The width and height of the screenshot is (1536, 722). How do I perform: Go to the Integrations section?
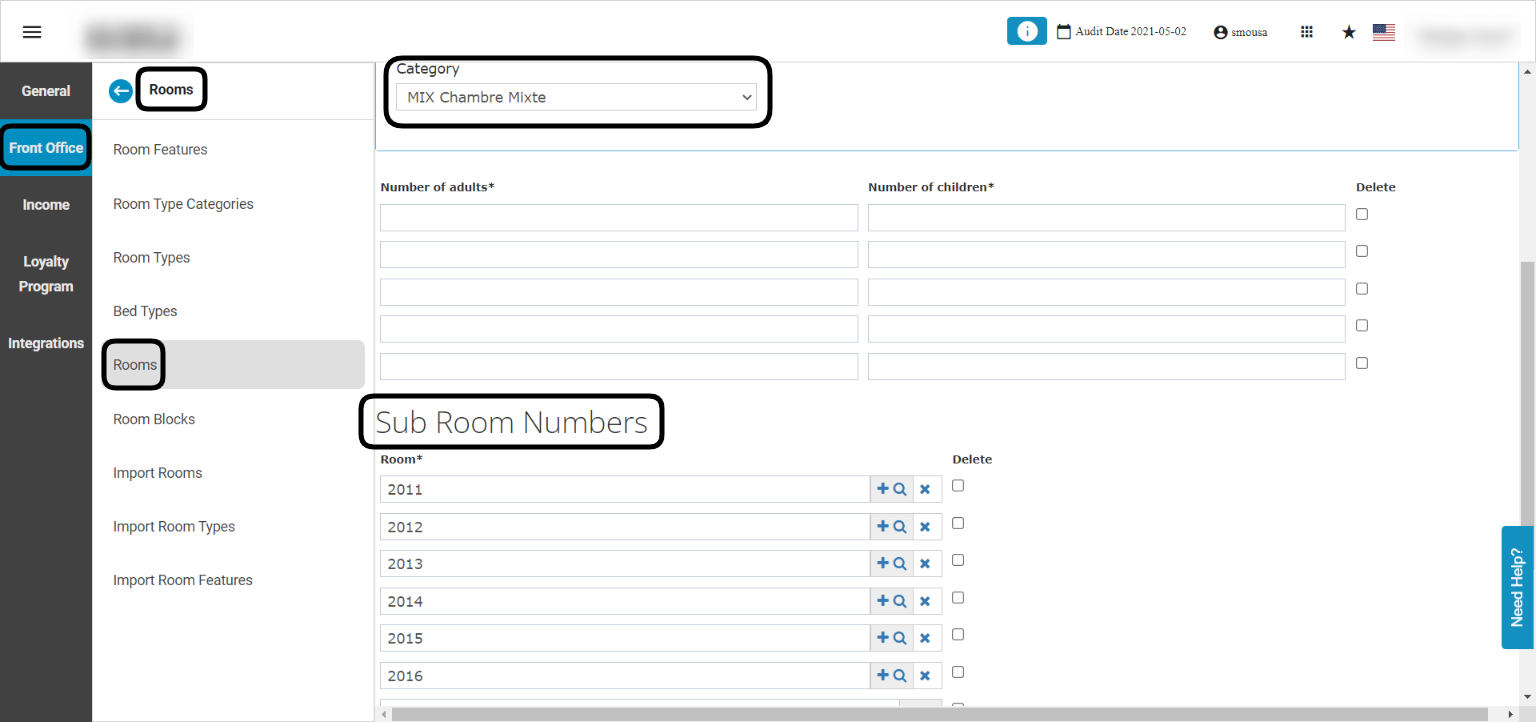pos(46,343)
